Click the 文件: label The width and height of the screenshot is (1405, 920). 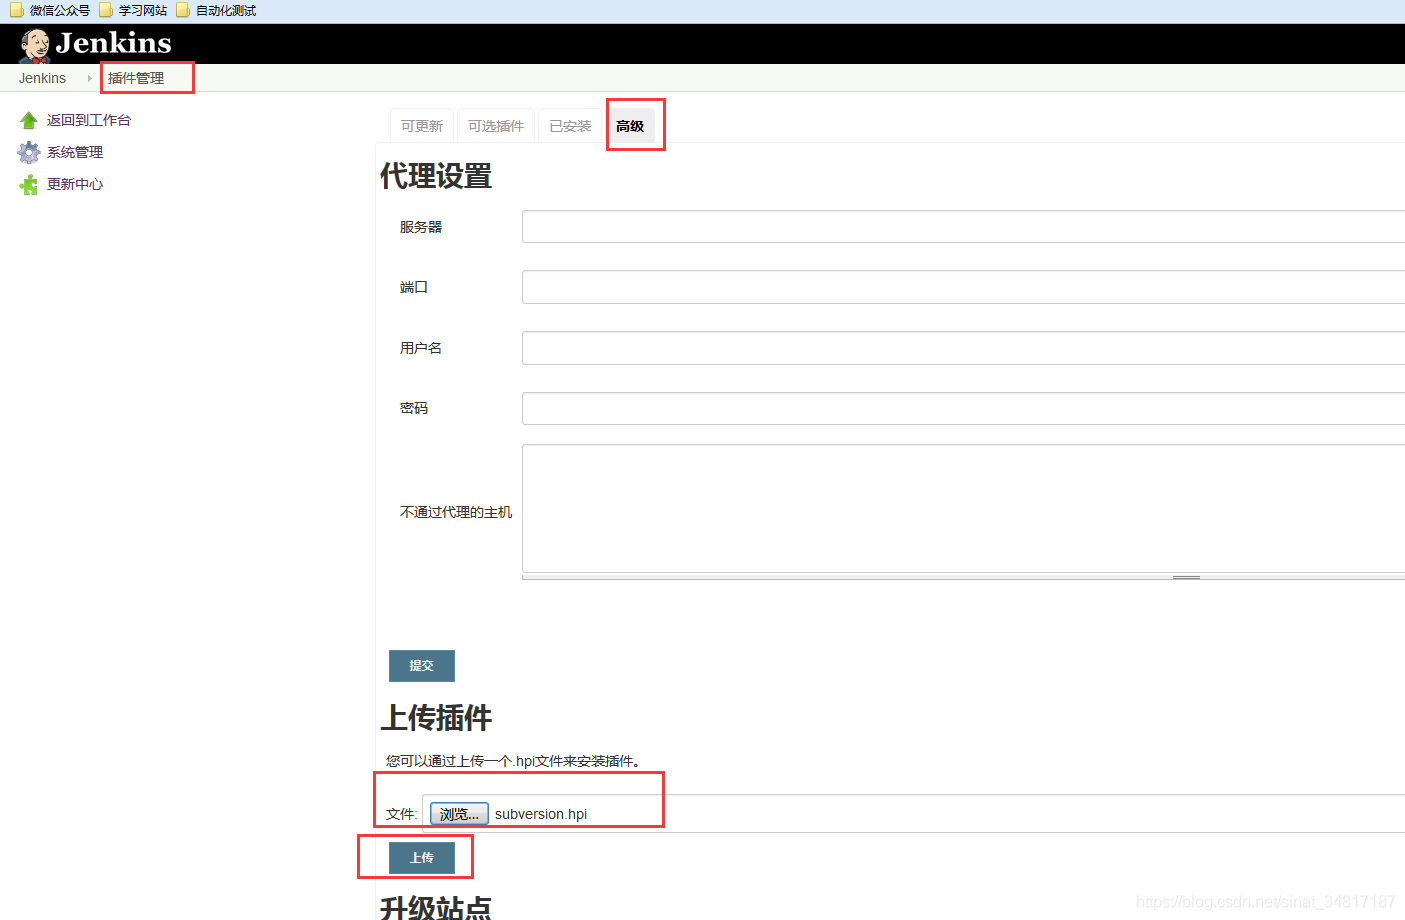(x=401, y=814)
